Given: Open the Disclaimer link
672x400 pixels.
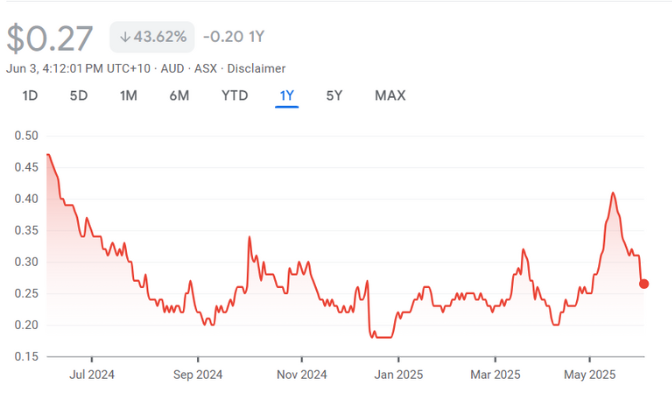Looking at the screenshot, I should pos(256,68).
